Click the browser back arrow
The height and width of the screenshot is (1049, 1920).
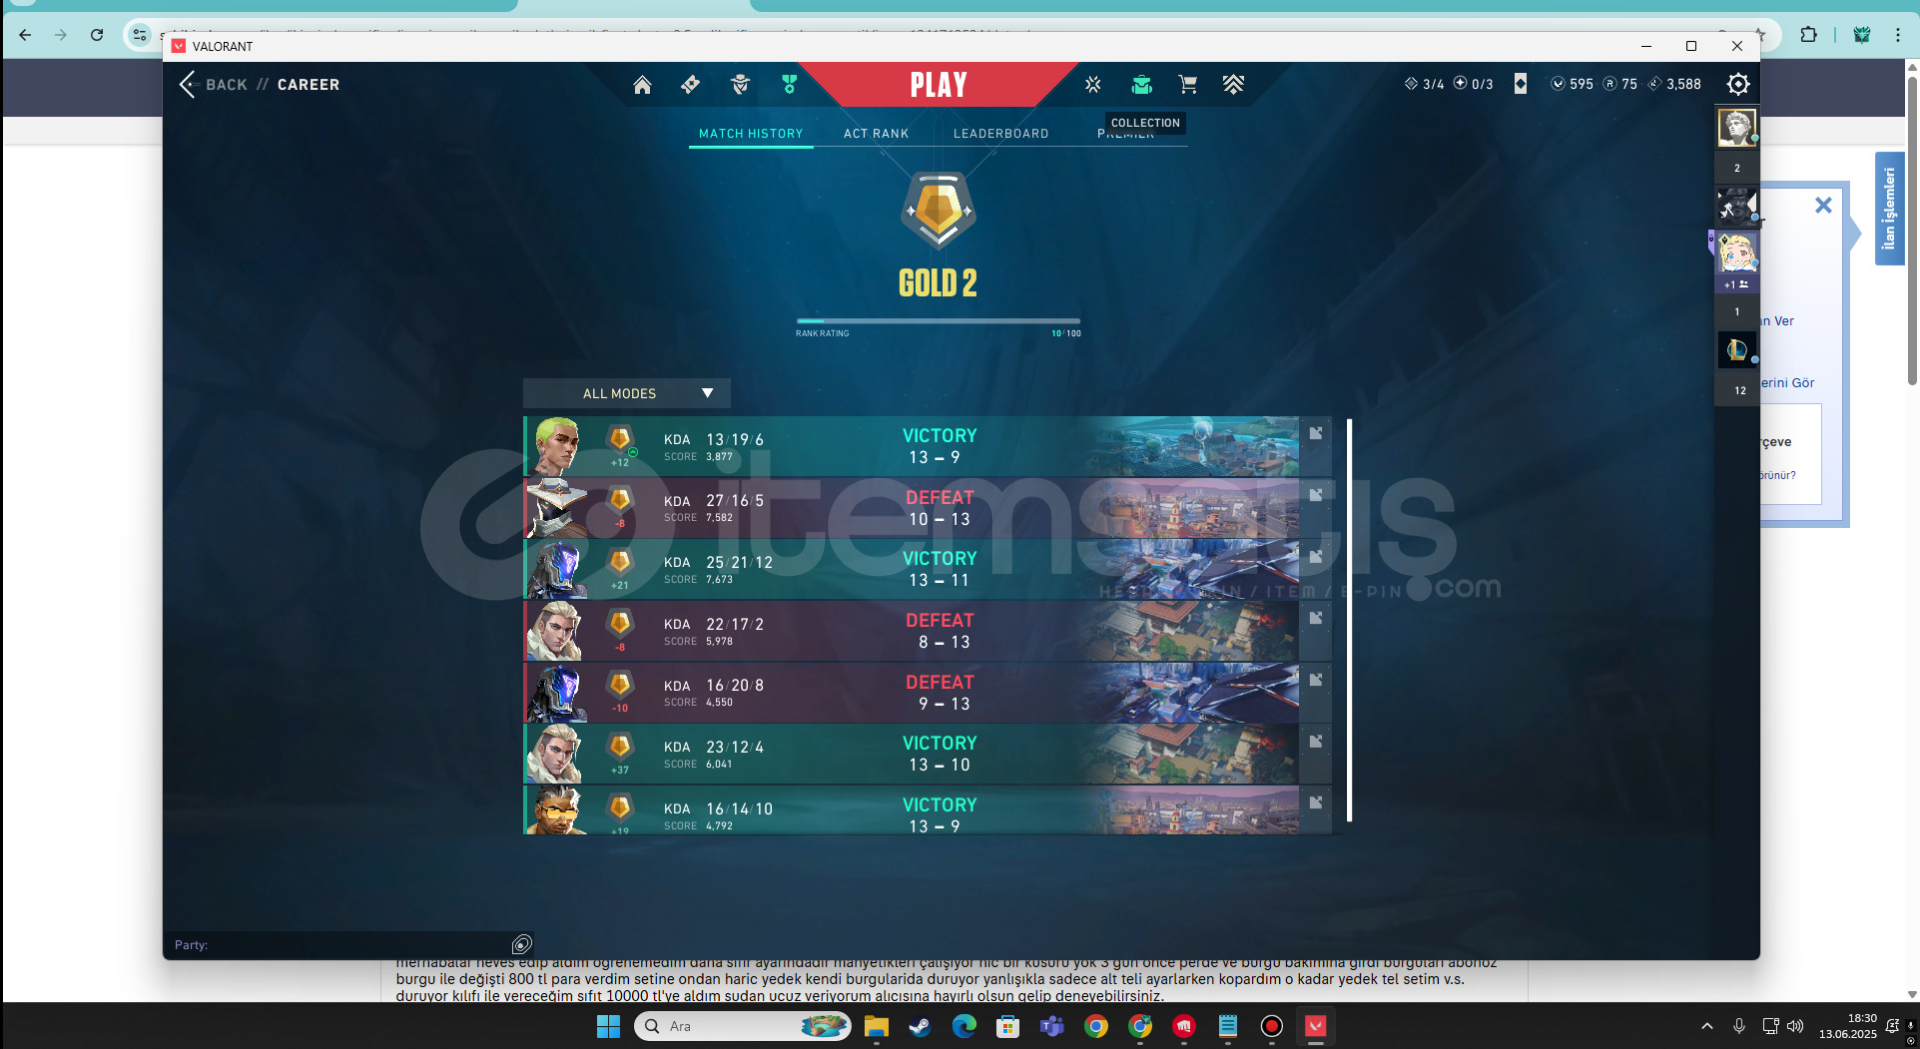click(x=25, y=35)
